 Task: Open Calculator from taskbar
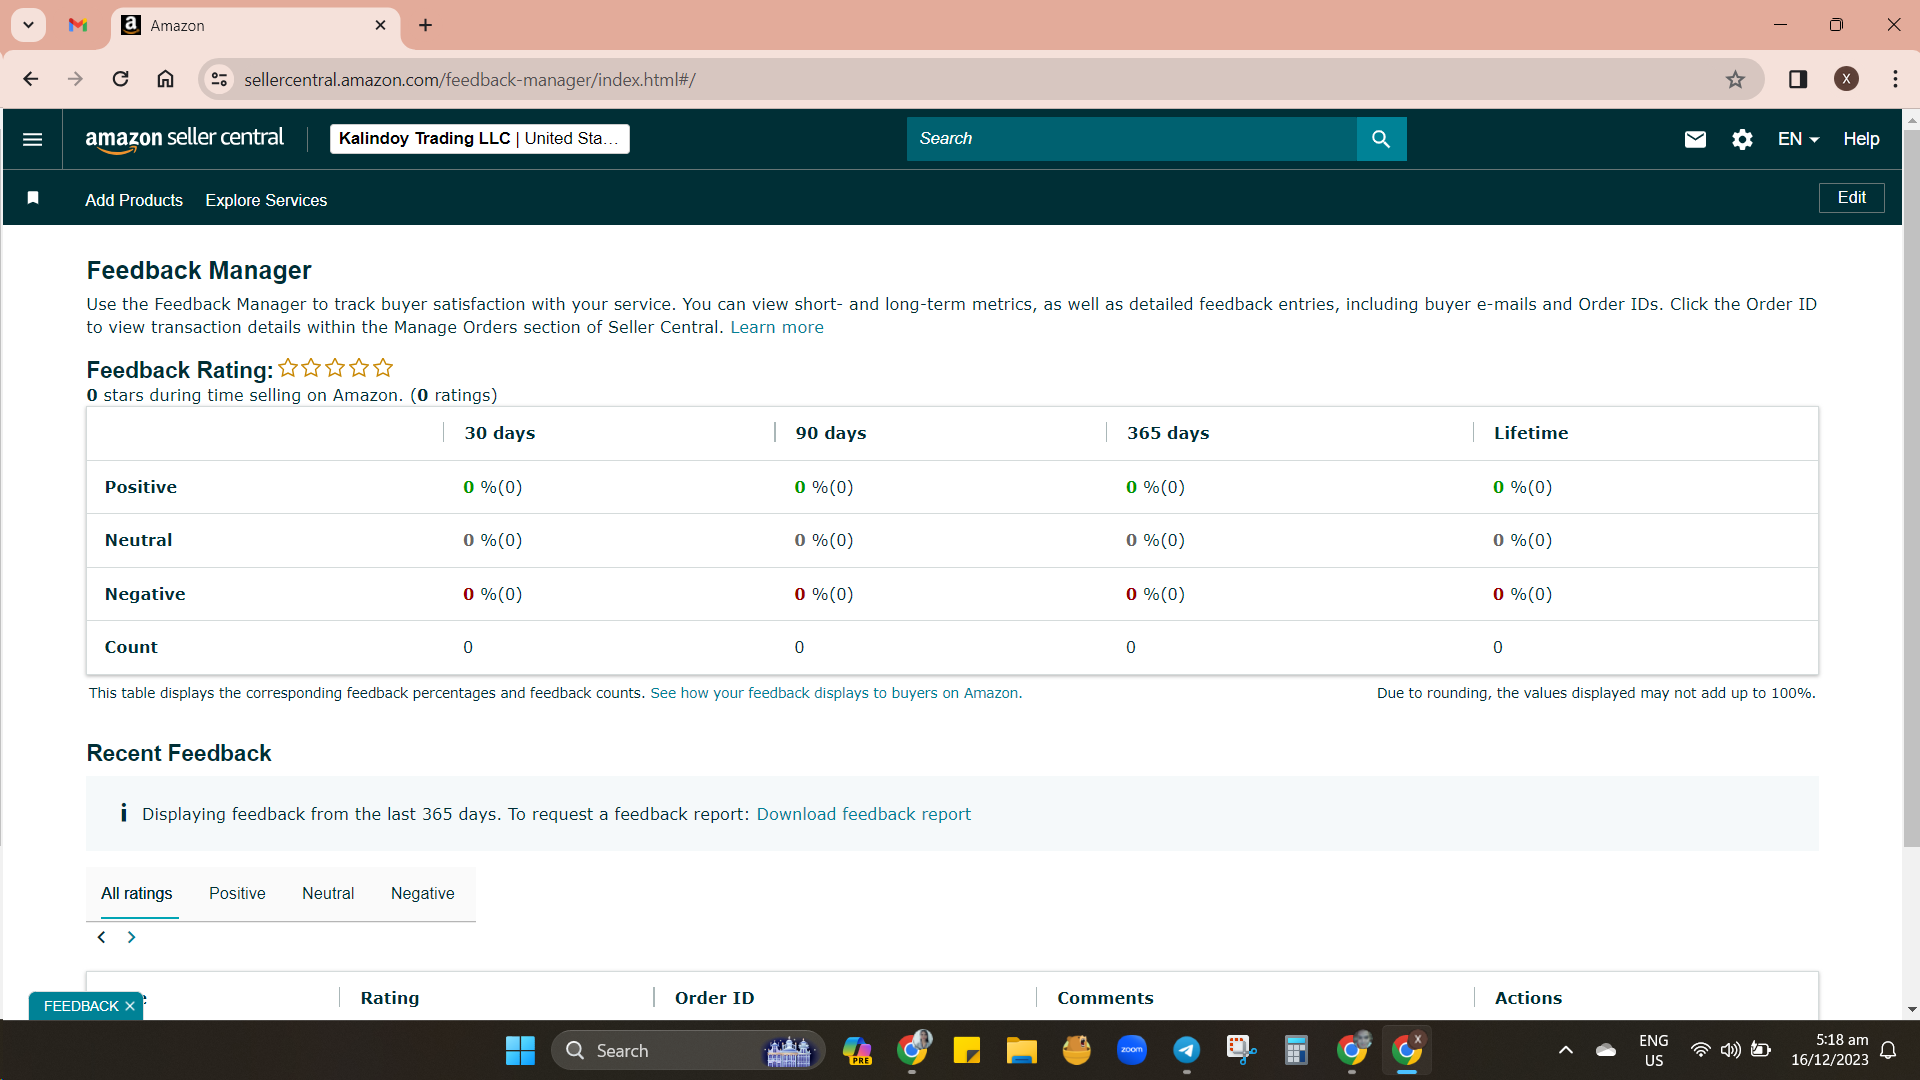pos(1296,1050)
